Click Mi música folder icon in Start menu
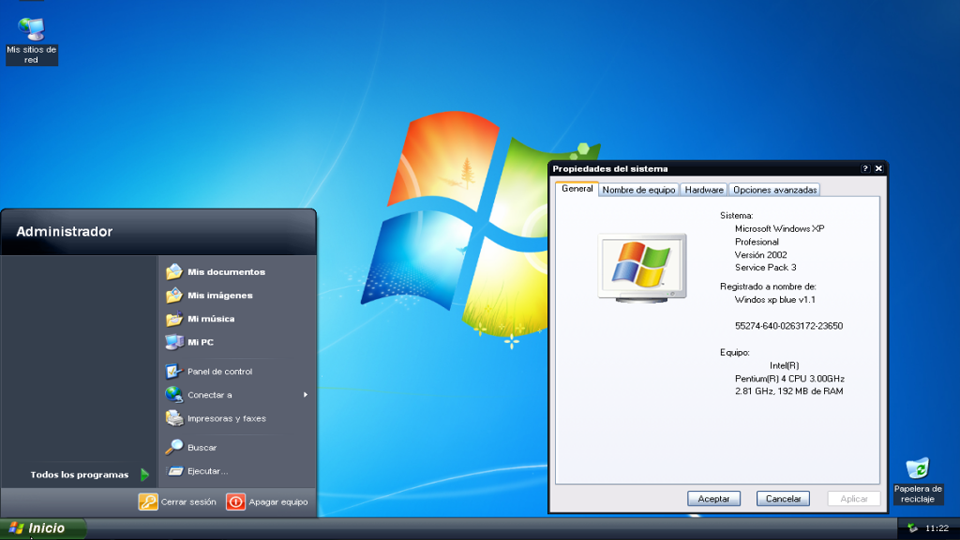The image size is (960, 540). pyautogui.click(x=174, y=318)
